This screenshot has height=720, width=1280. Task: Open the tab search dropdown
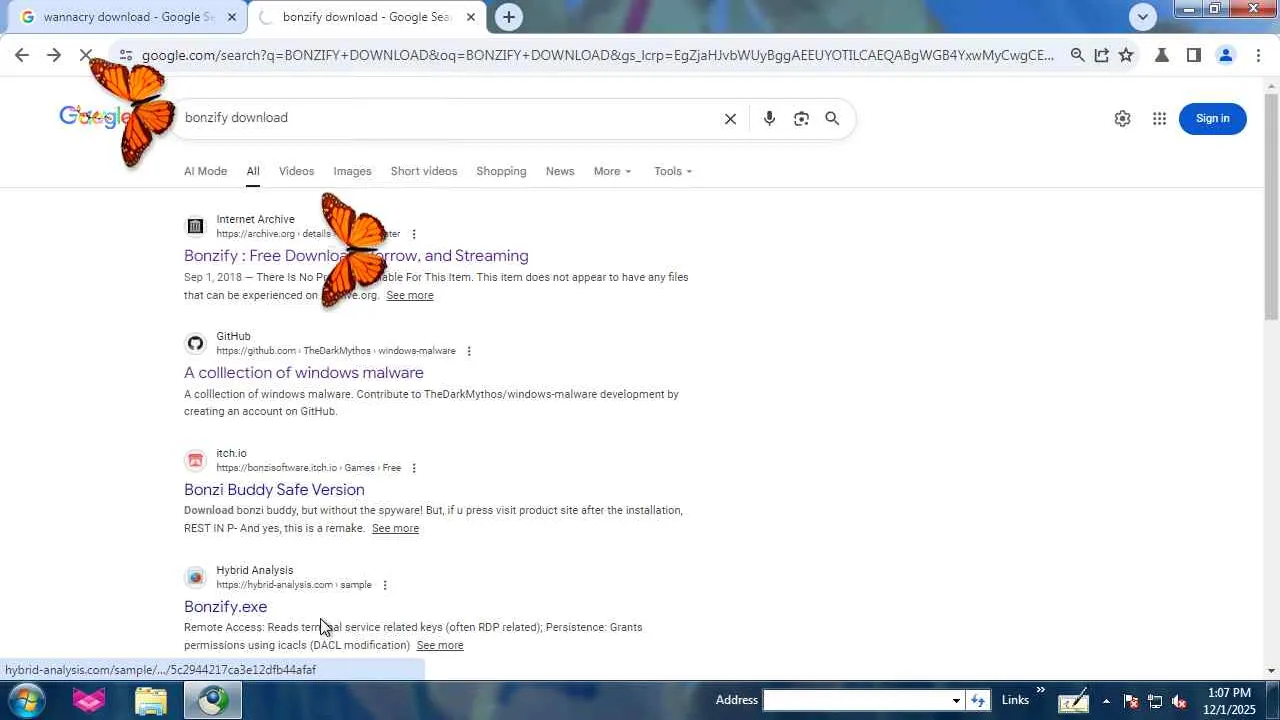coord(1143,16)
